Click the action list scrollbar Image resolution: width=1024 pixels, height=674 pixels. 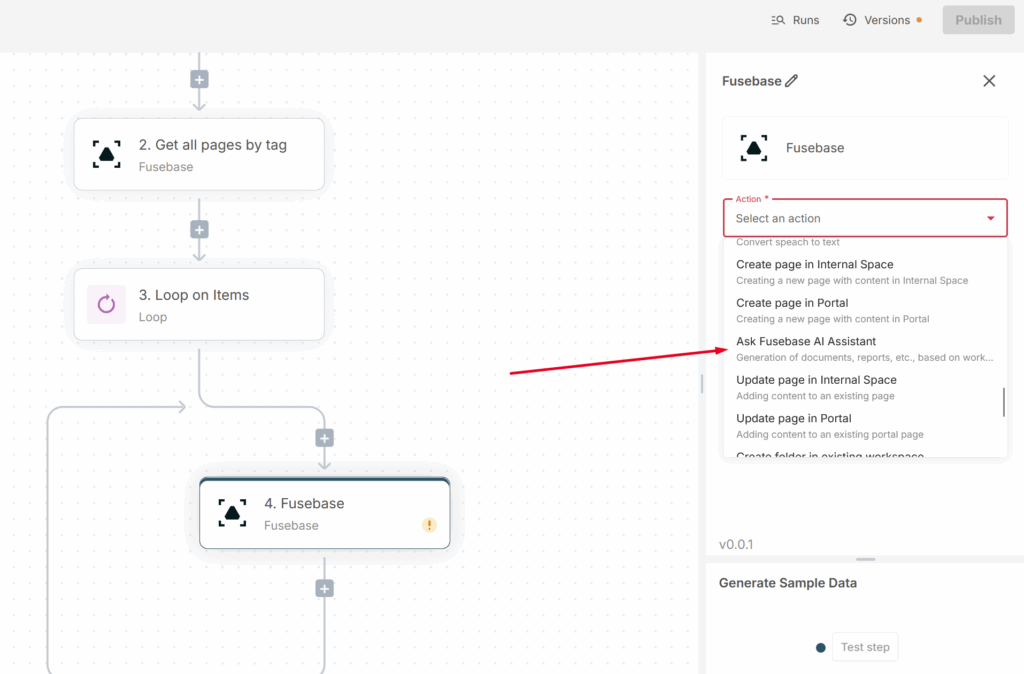[x=1004, y=402]
